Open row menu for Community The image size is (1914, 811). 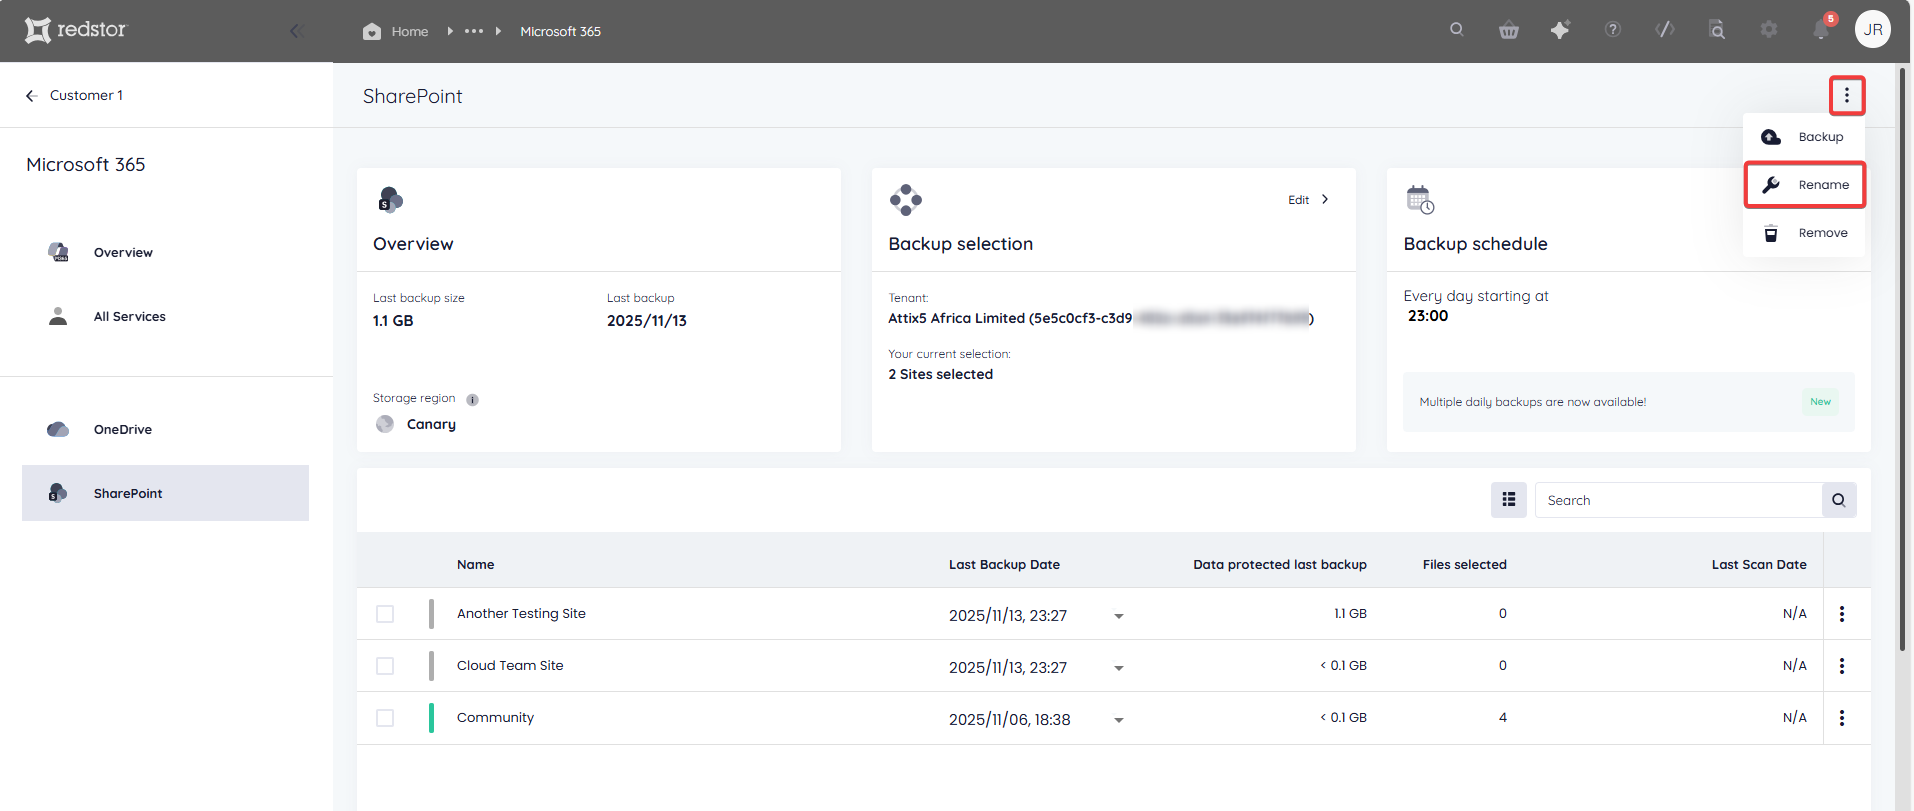[x=1842, y=718]
